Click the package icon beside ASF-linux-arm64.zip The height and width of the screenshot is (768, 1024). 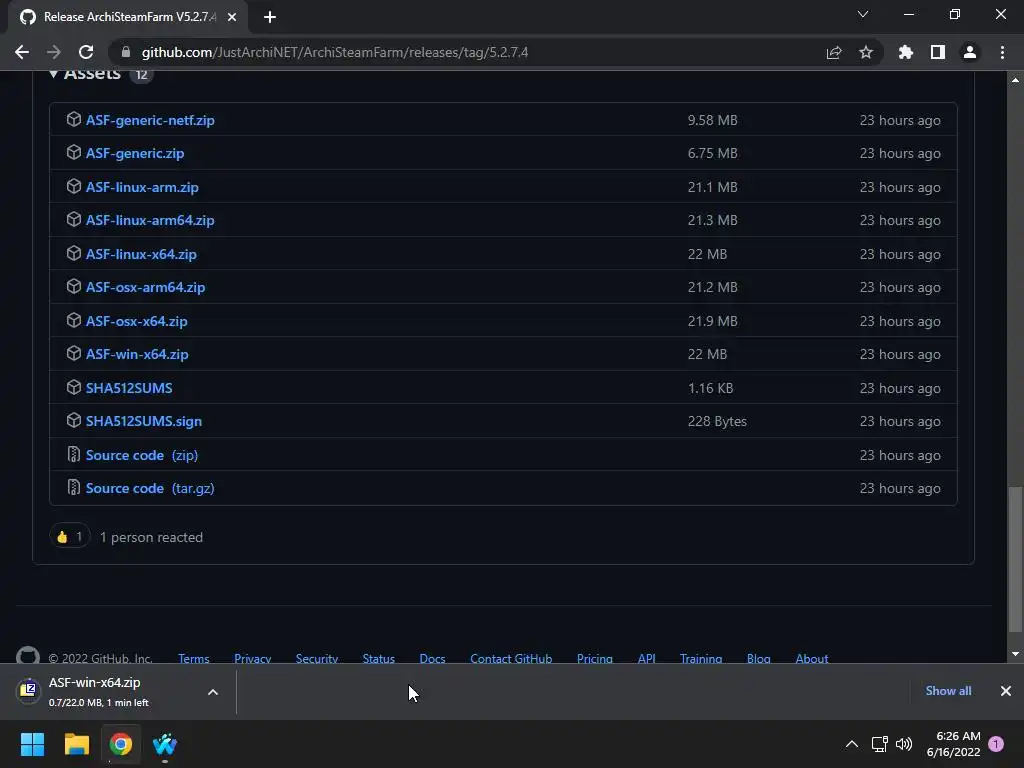74,220
